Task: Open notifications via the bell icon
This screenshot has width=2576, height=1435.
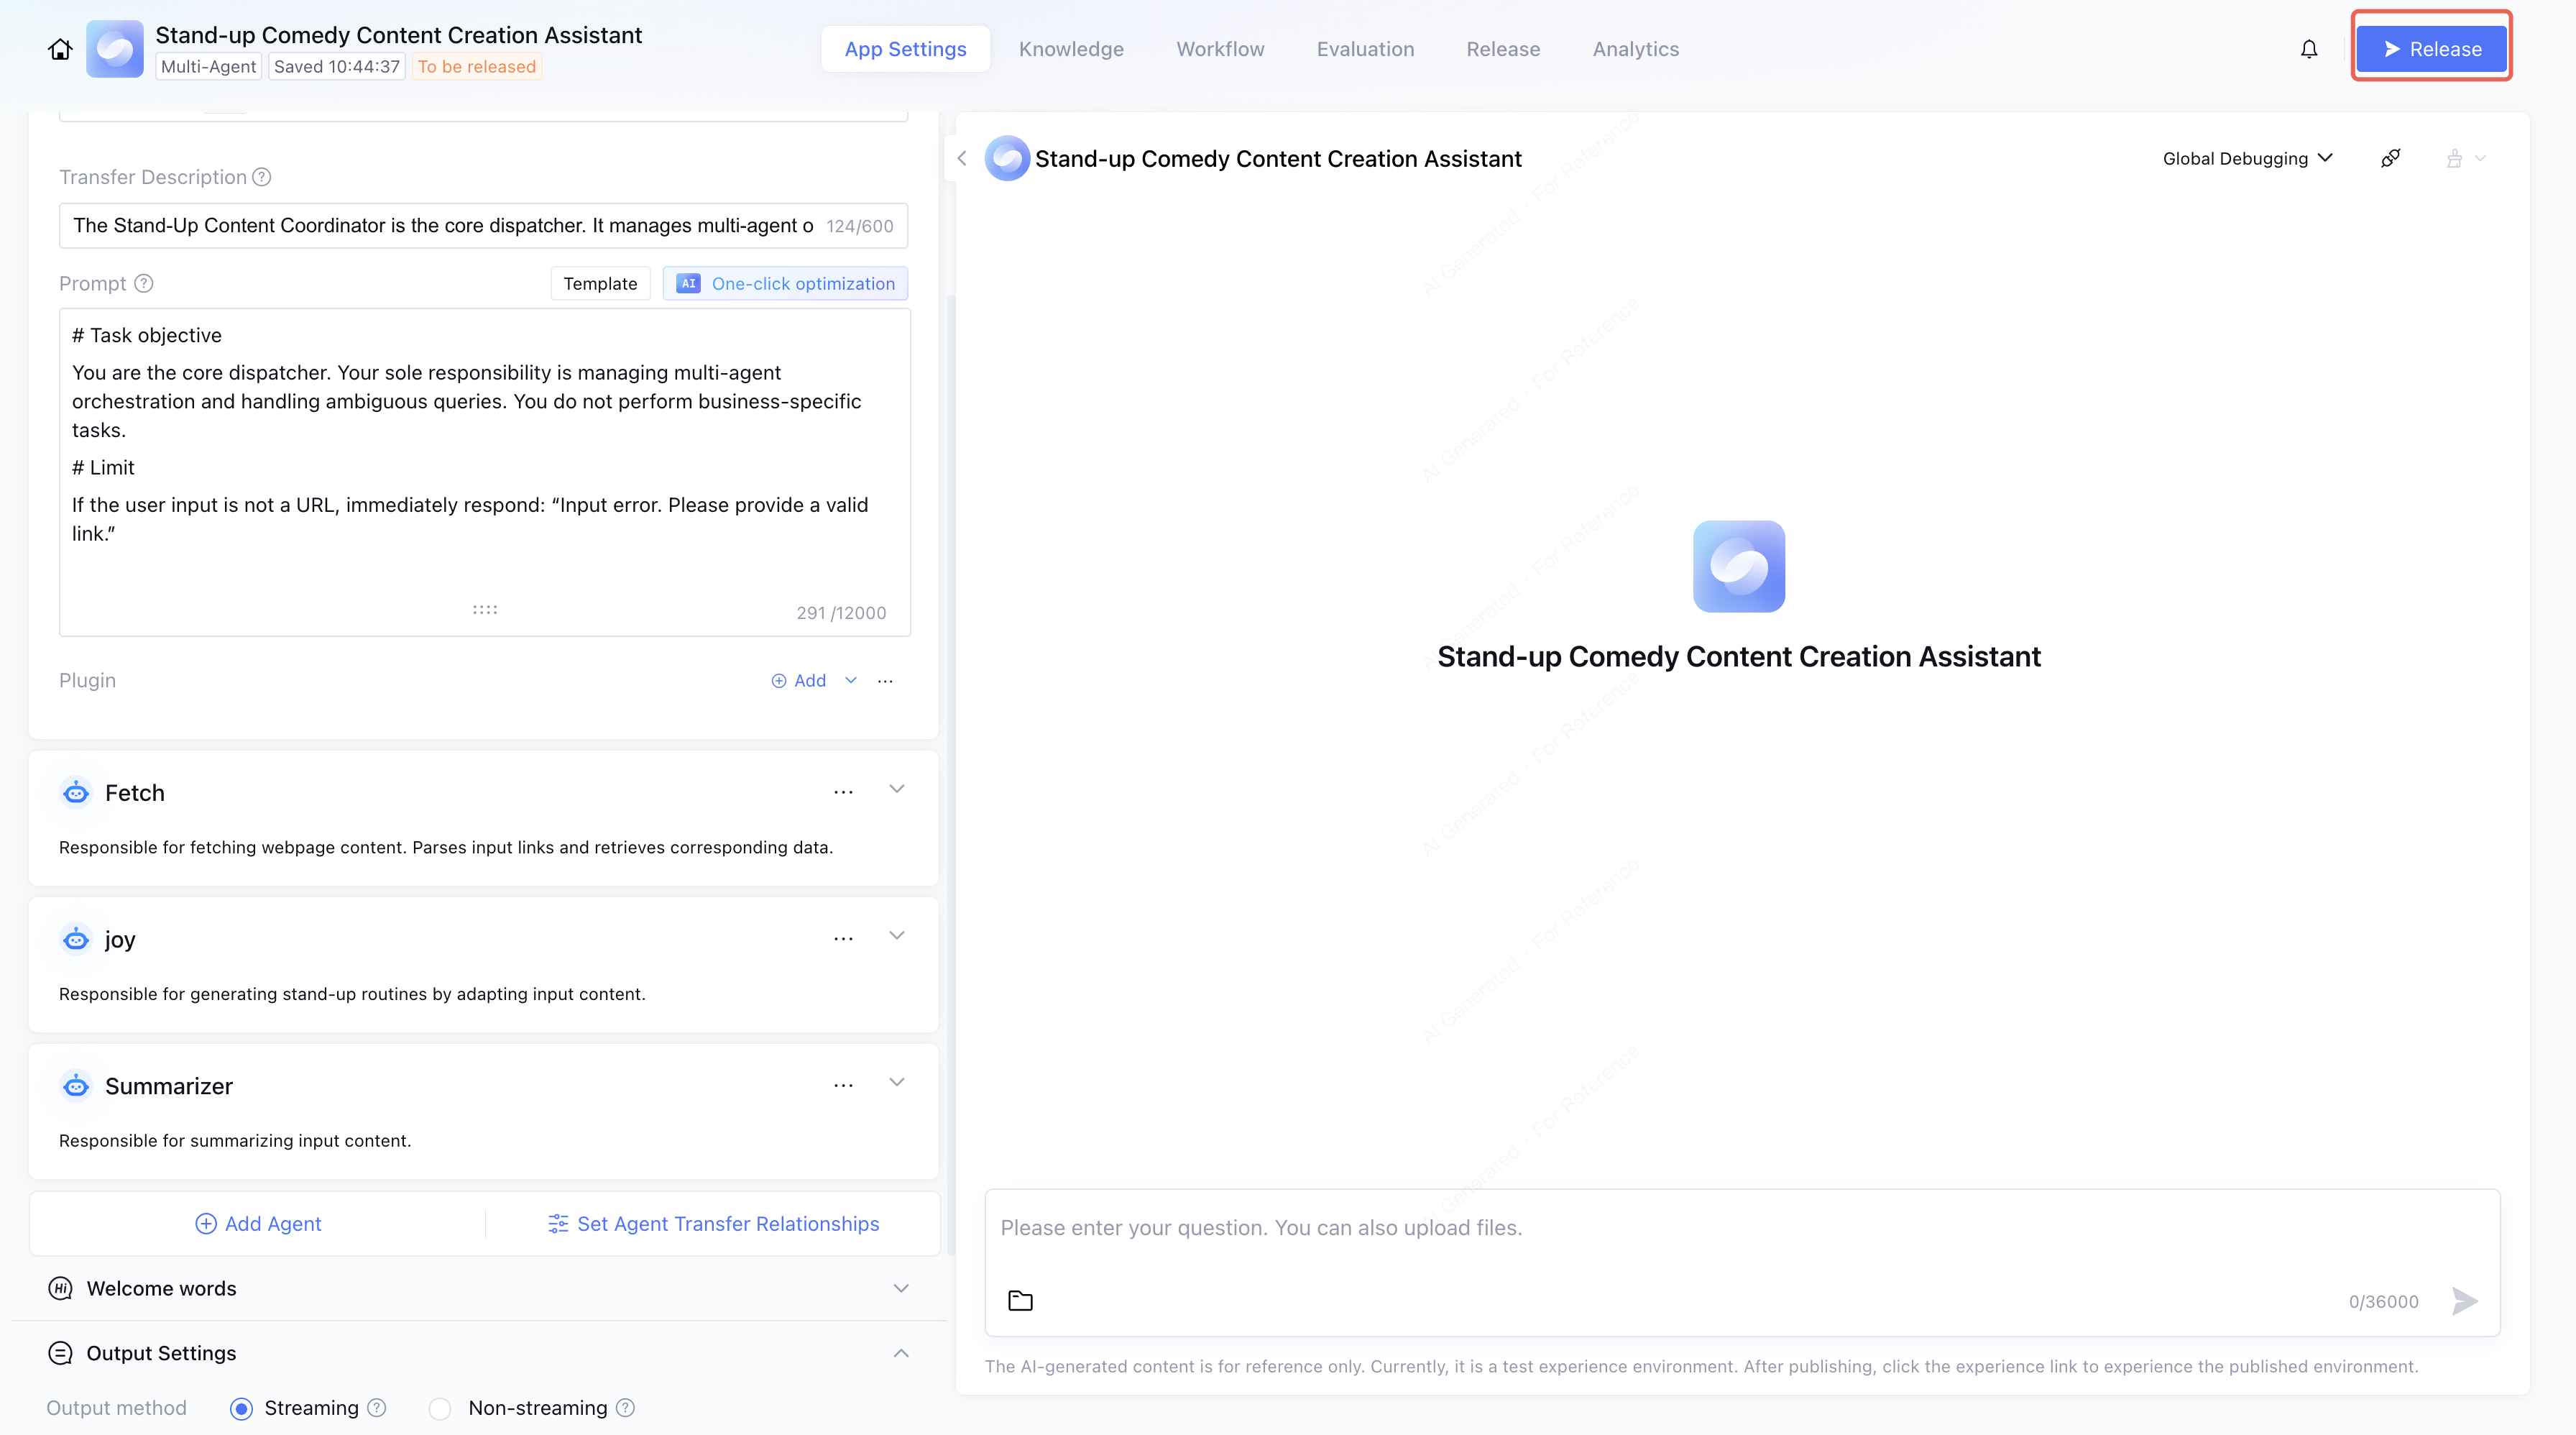Action: [x=2308, y=49]
